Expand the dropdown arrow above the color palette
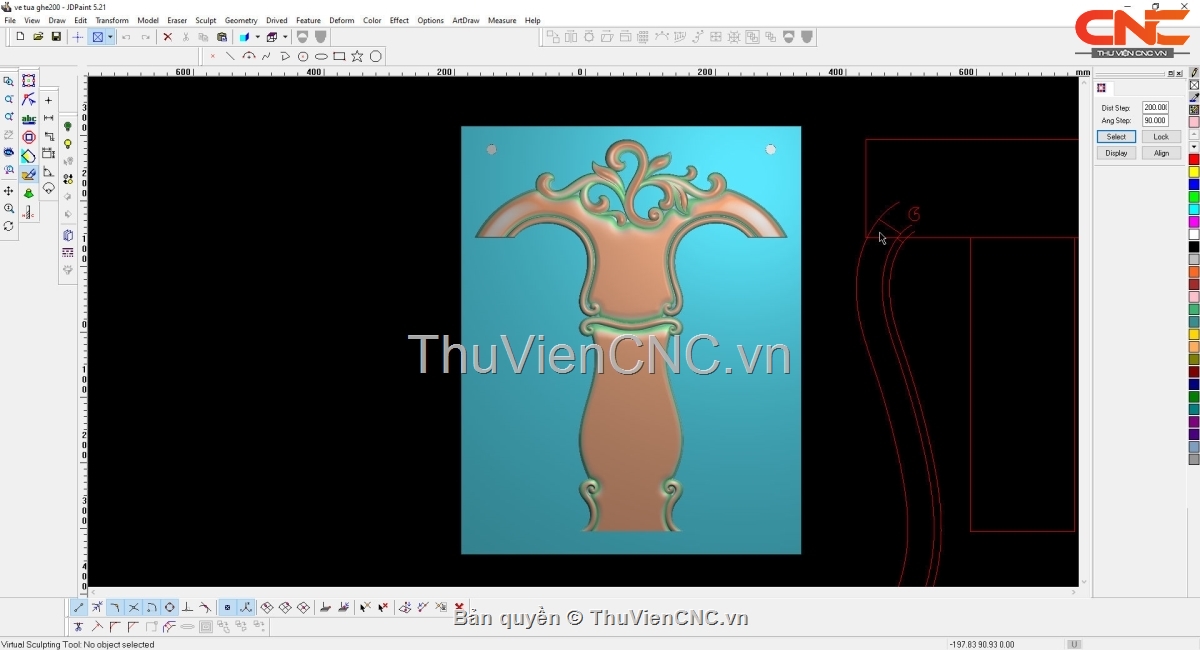The width and height of the screenshot is (1200, 650). tap(1194, 147)
